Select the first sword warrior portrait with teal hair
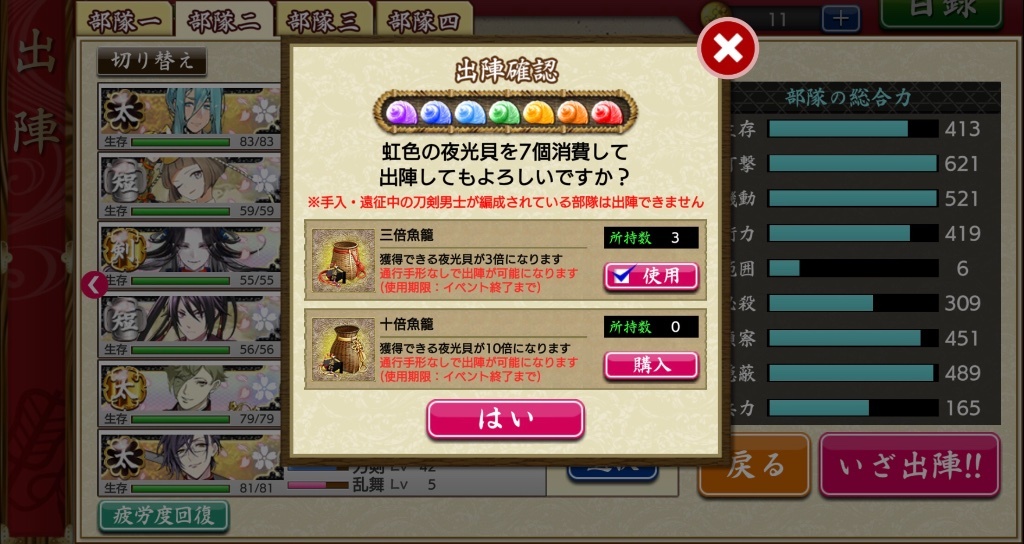1024x544 pixels. pos(189,116)
